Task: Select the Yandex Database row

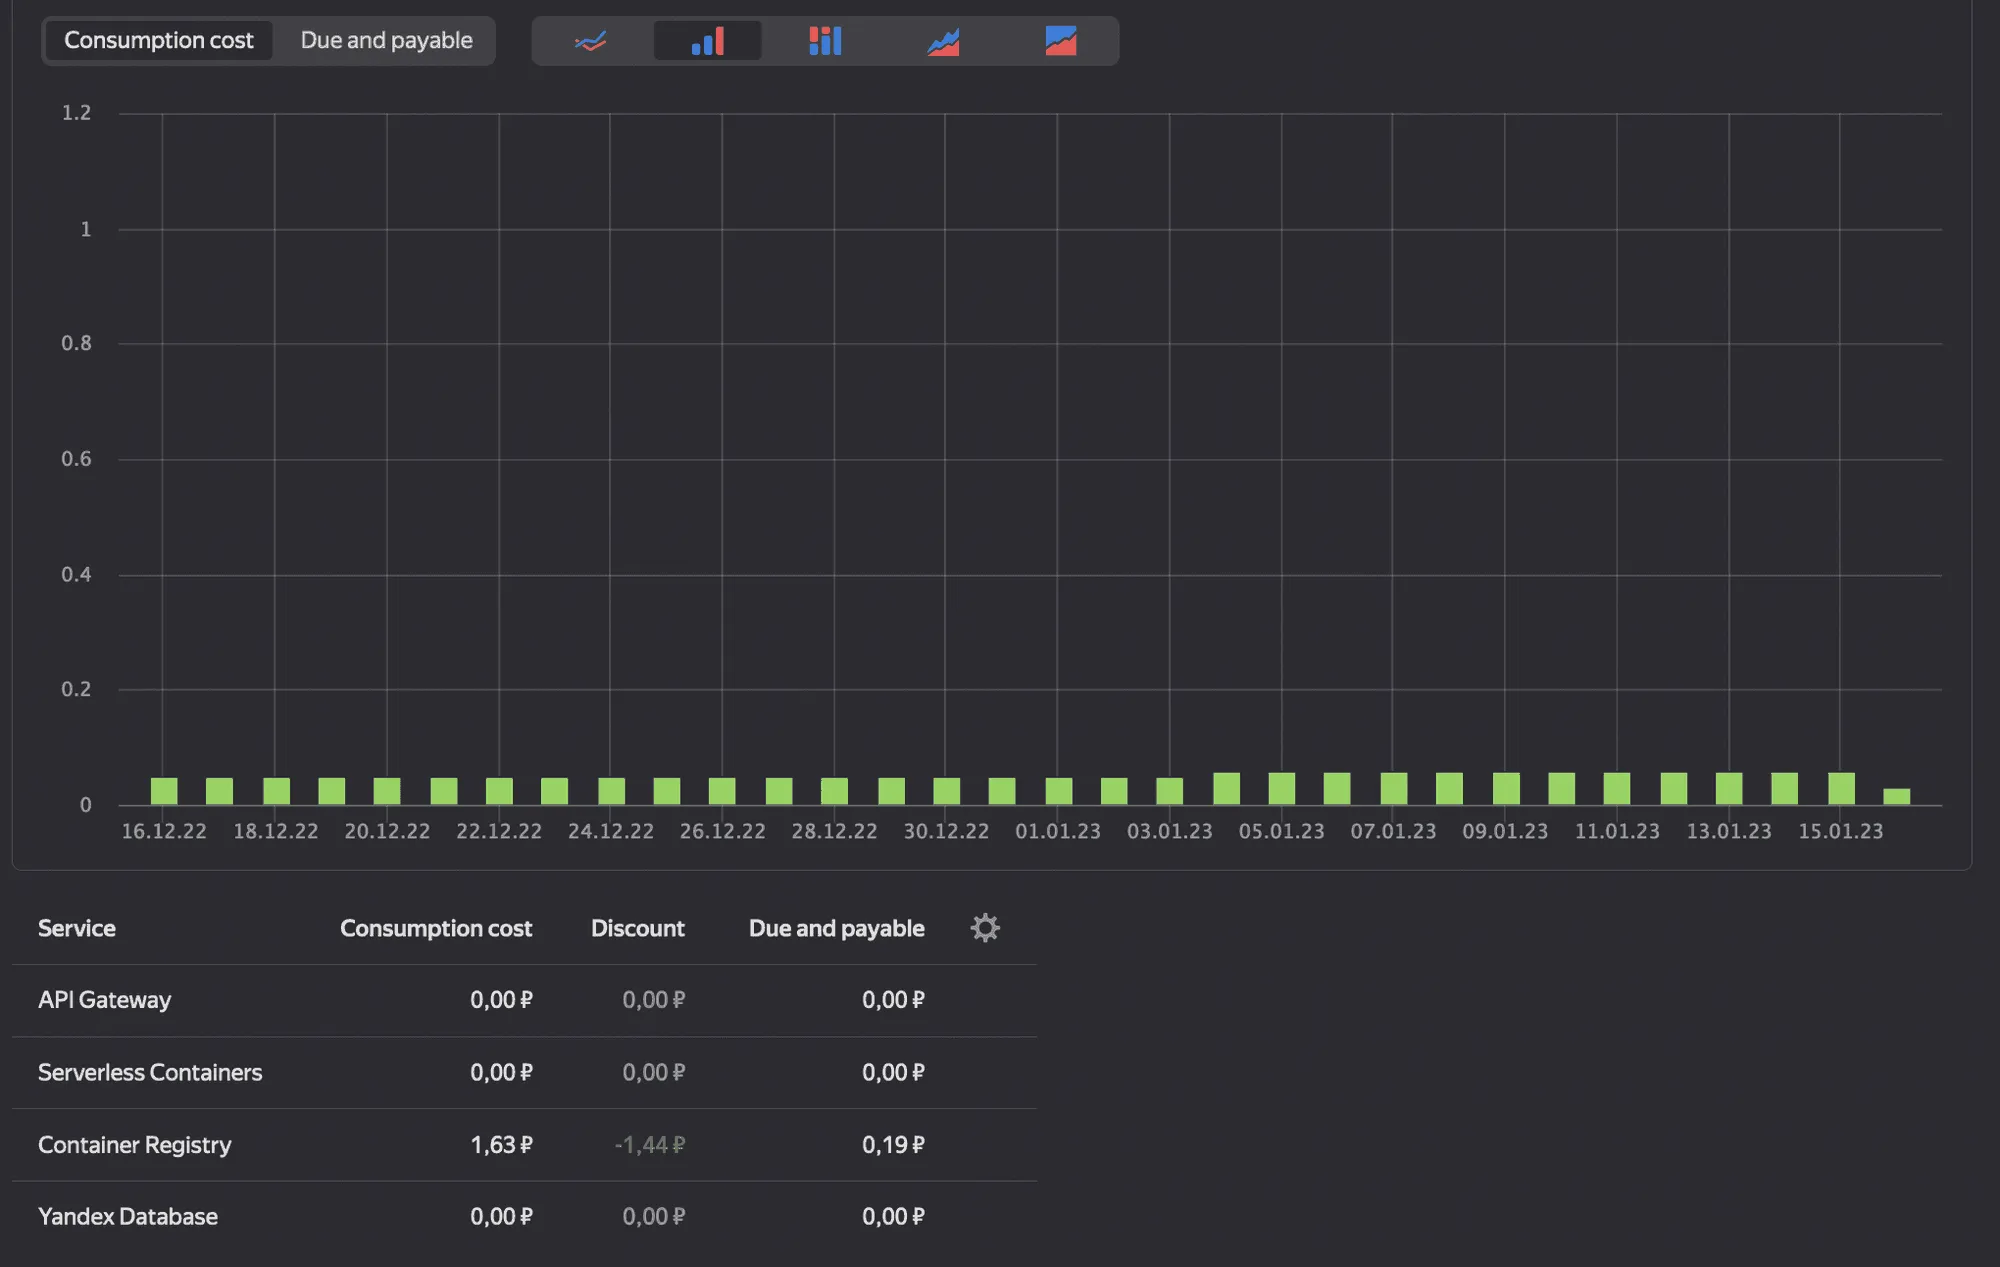Action: [524, 1216]
